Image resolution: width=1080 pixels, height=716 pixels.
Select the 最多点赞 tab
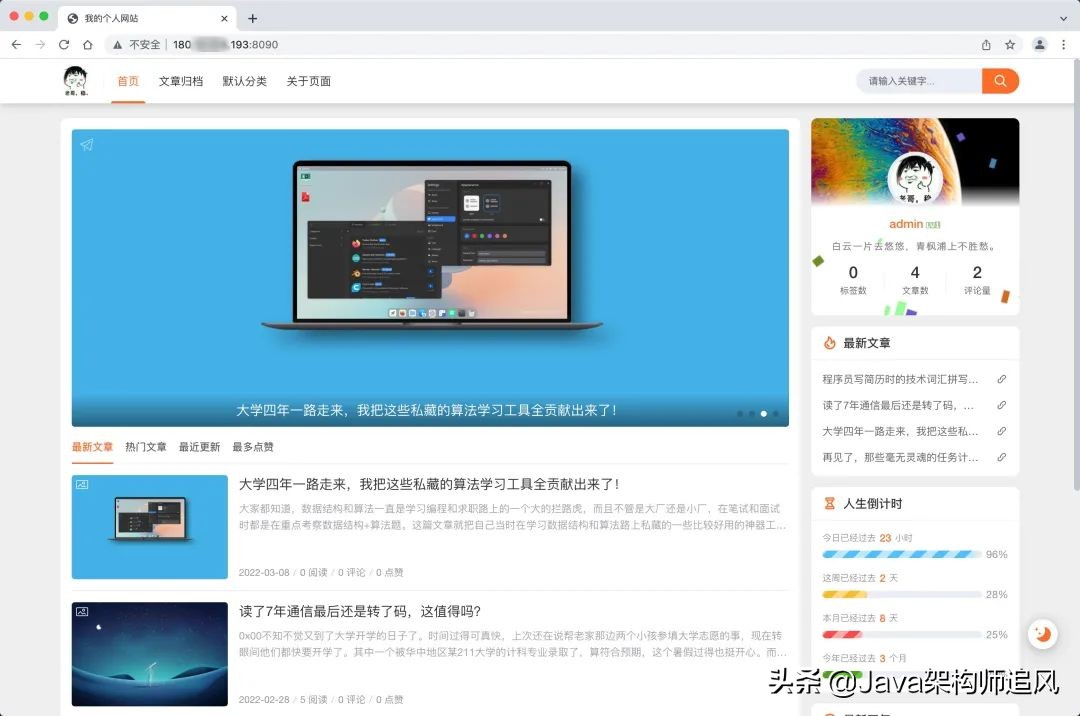tap(252, 447)
